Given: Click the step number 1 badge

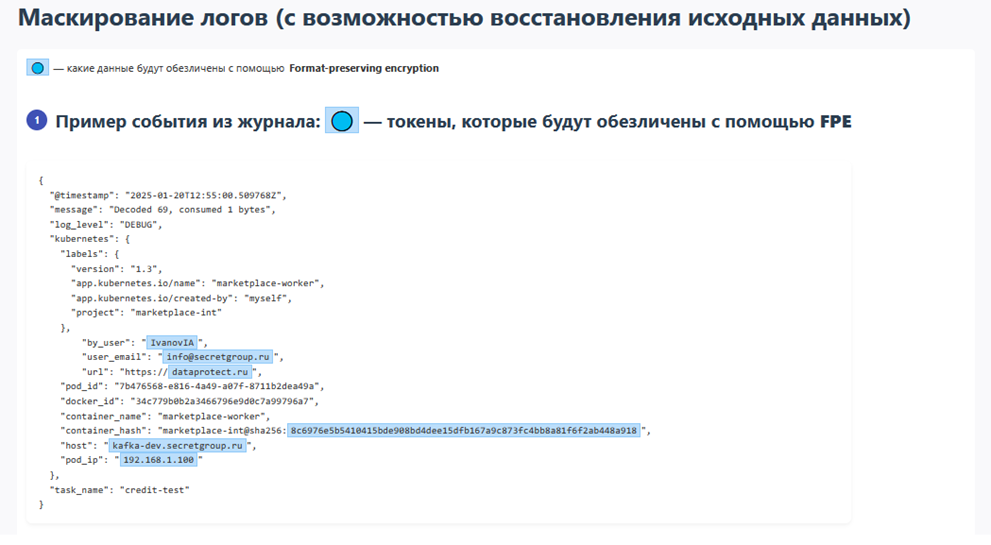Looking at the screenshot, I should 37,121.
